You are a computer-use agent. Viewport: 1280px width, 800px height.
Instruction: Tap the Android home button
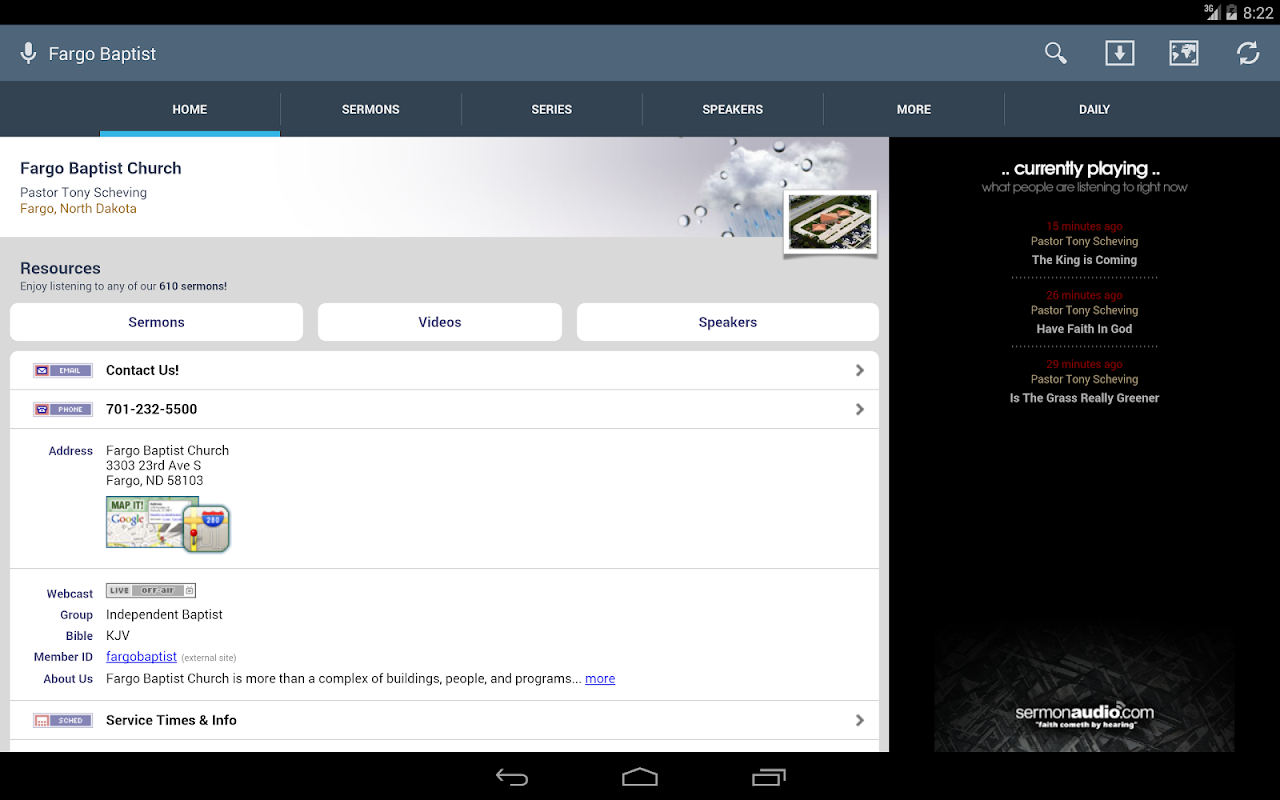pyautogui.click(x=640, y=777)
